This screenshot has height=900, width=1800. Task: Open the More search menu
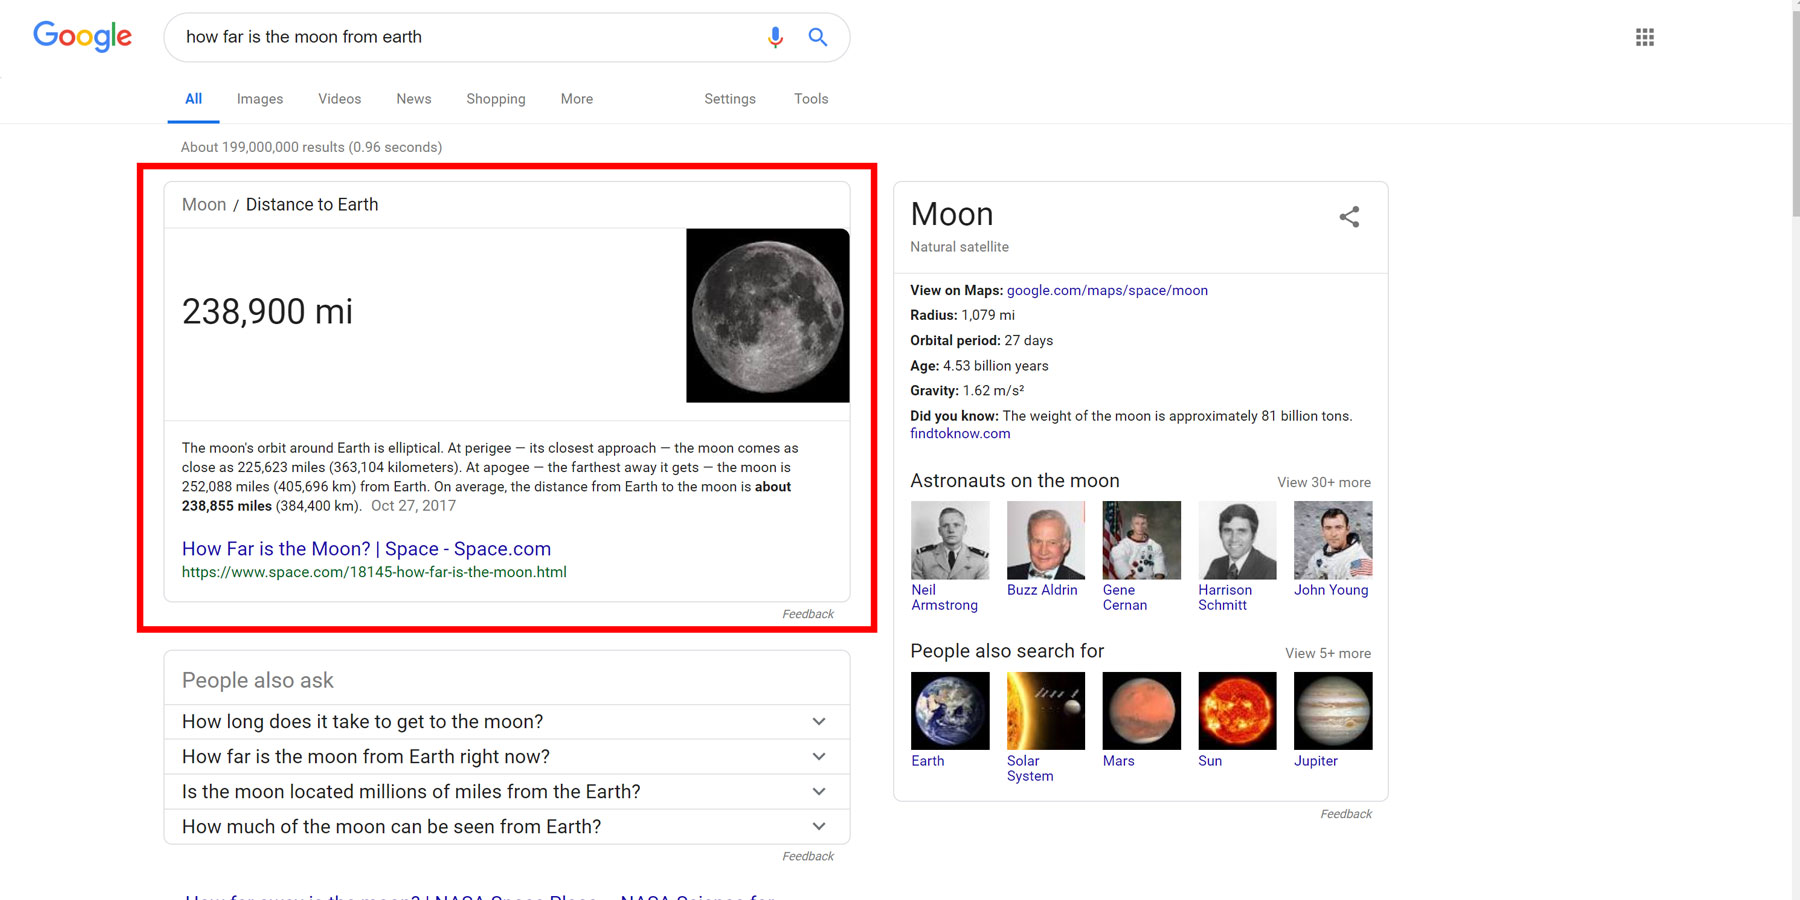pyautogui.click(x=577, y=99)
